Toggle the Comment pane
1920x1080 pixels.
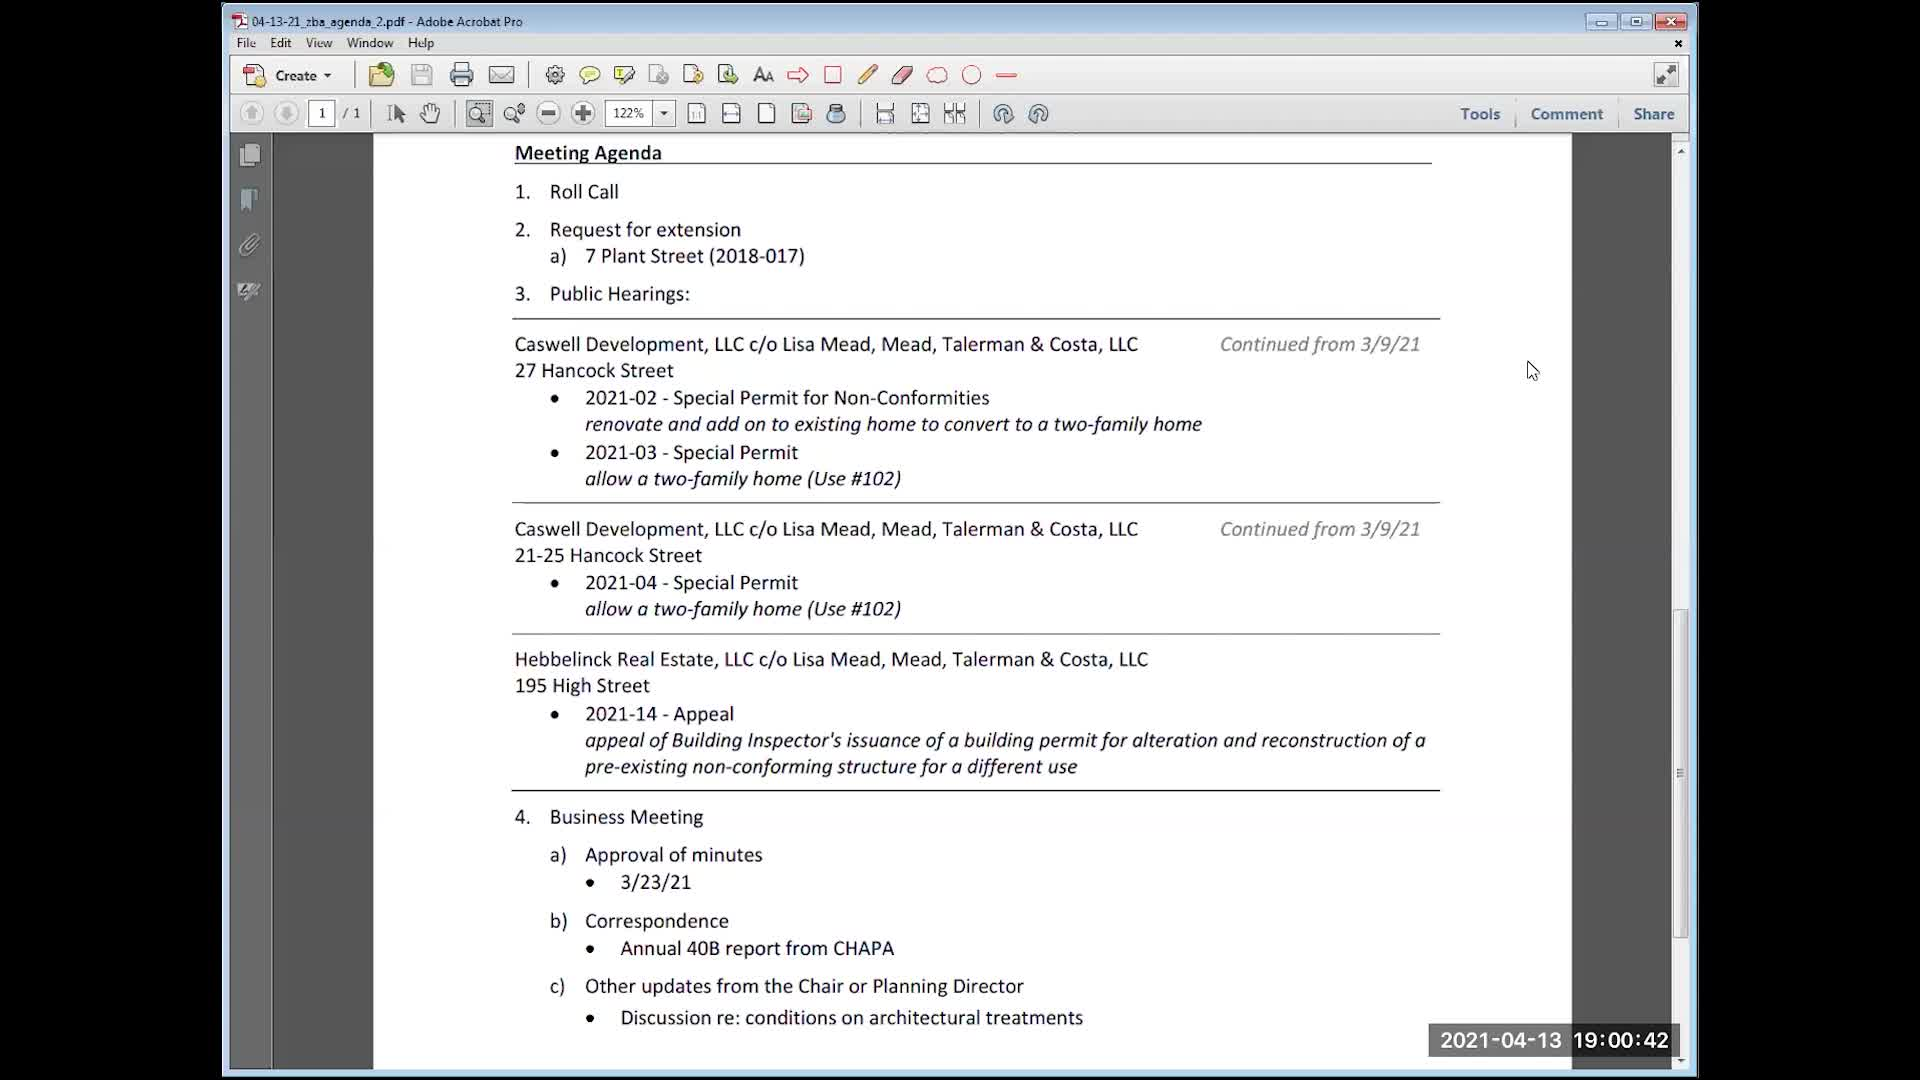1566,114
